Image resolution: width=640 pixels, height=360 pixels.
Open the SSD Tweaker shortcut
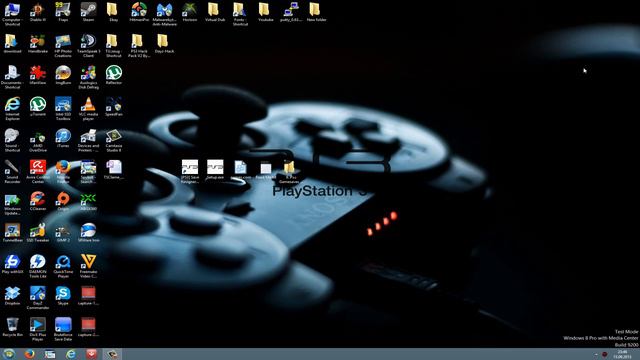point(38,233)
